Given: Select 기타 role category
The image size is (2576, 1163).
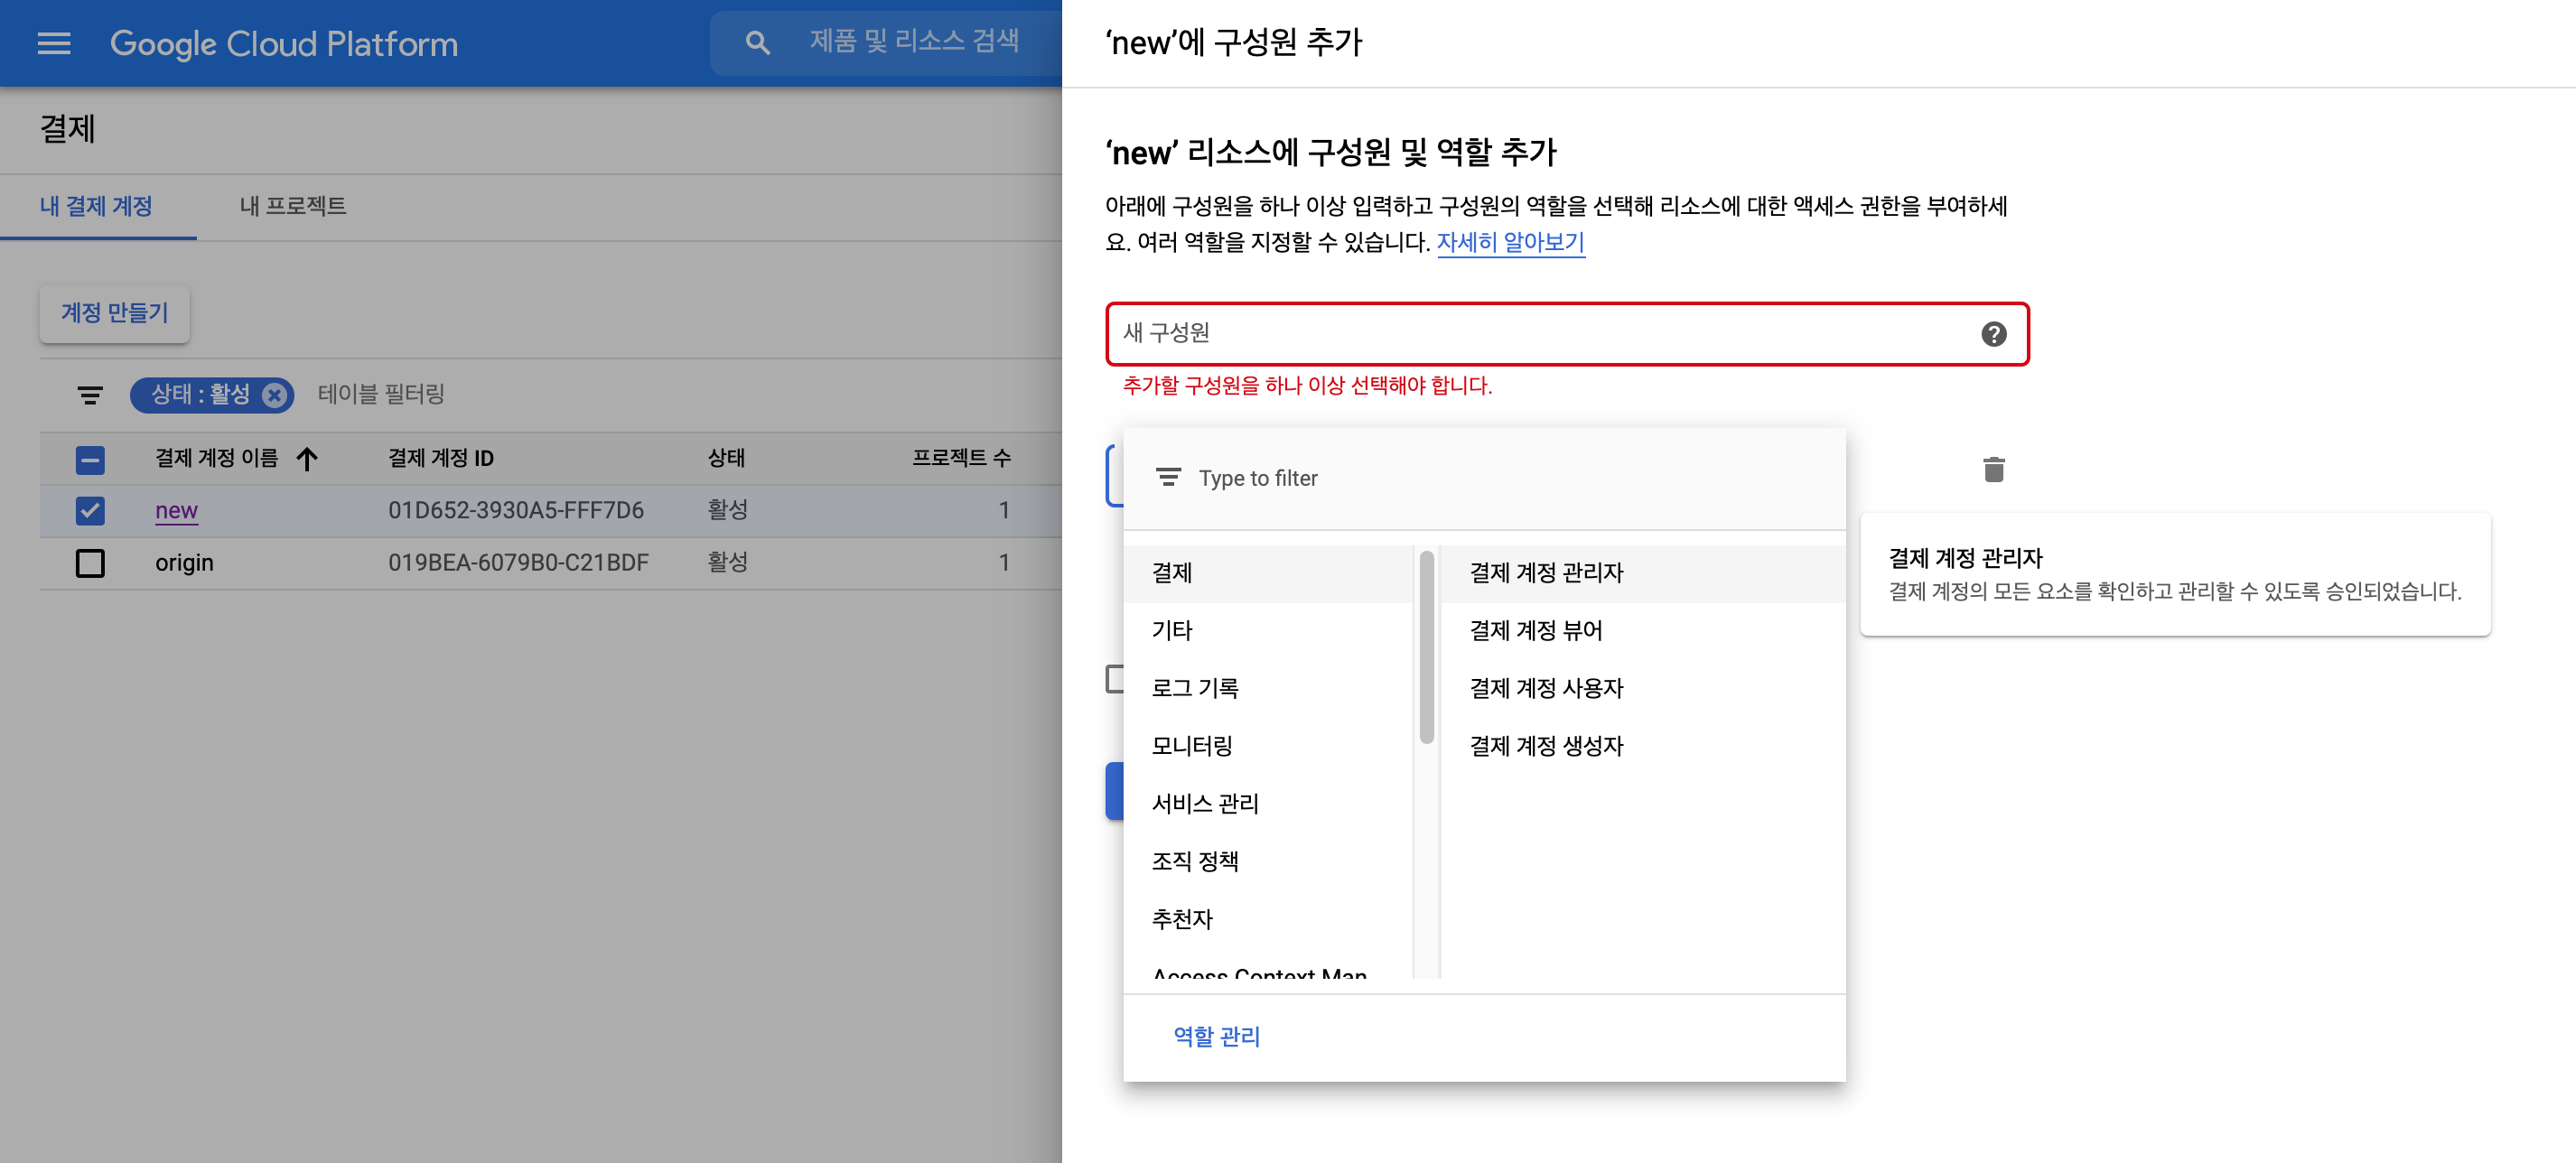Looking at the screenshot, I should point(1268,631).
